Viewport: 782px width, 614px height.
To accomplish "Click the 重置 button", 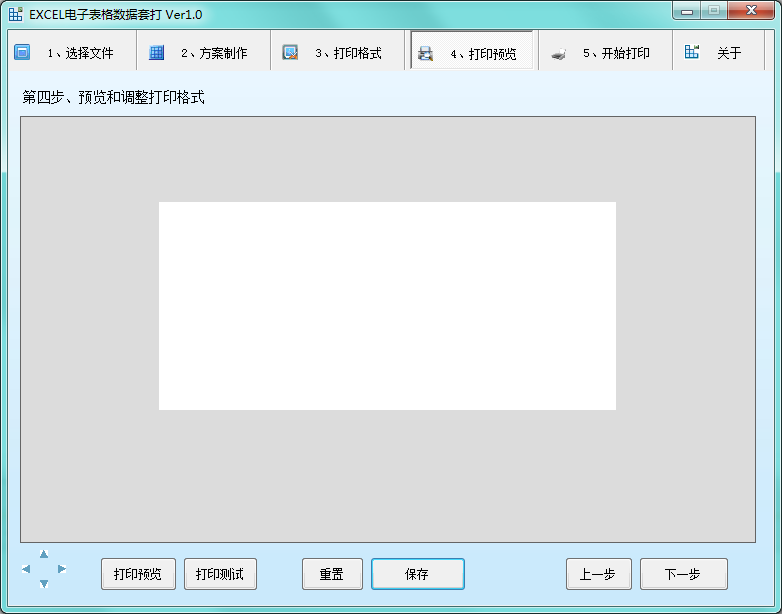I will click(x=332, y=574).
